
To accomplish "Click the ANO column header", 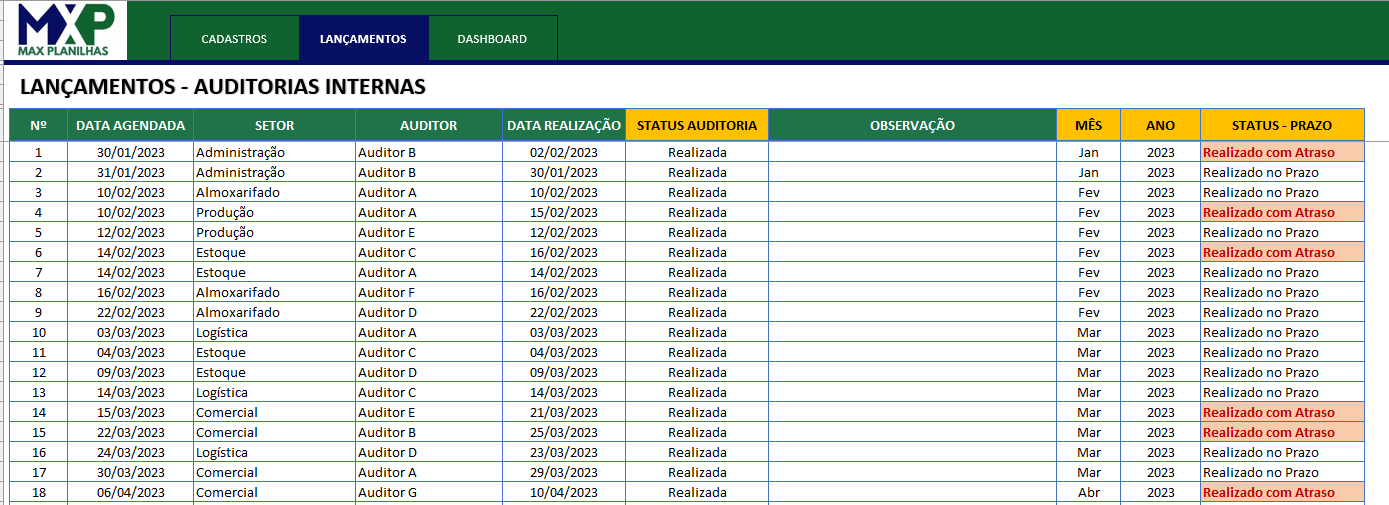I will click(x=1161, y=125).
